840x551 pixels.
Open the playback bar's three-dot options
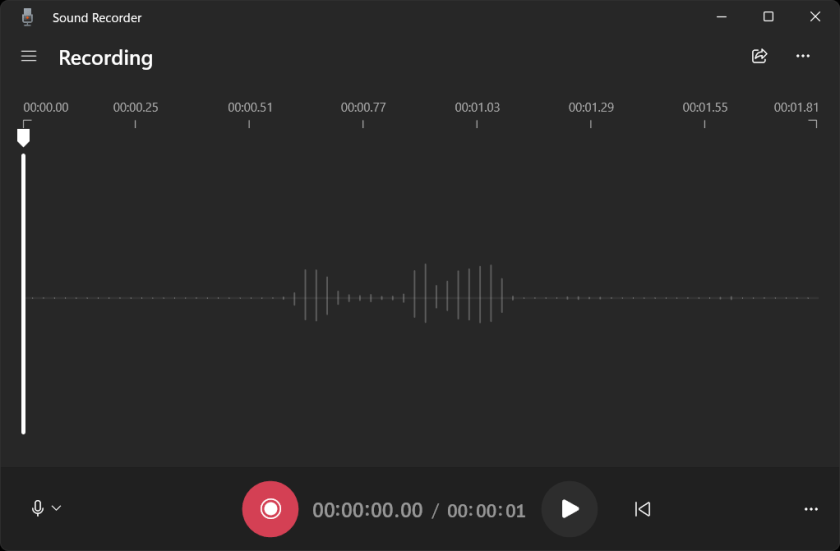(811, 509)
